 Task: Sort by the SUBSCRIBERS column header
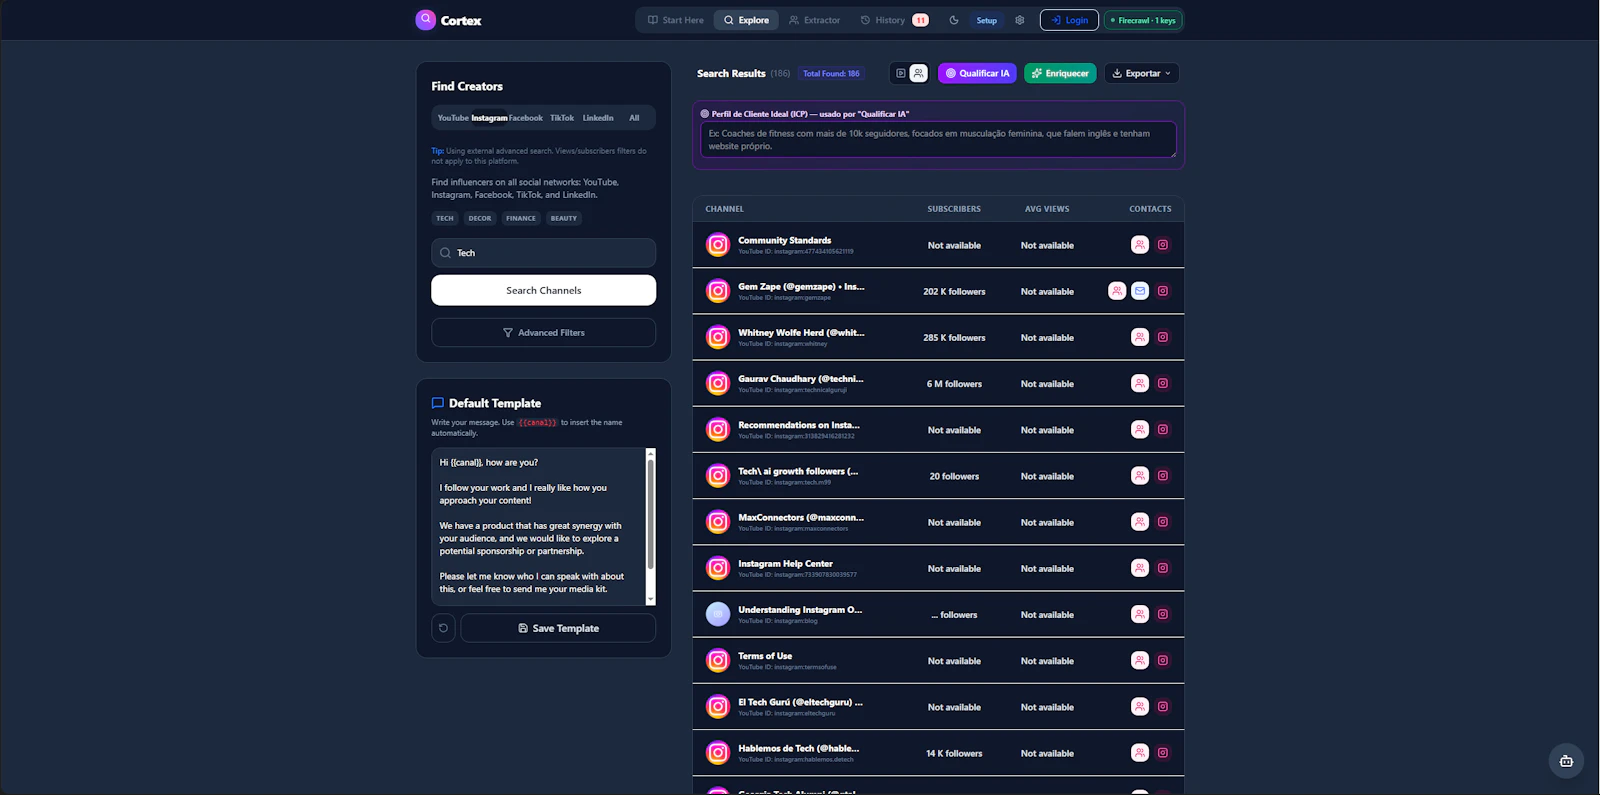click(954, 209)
